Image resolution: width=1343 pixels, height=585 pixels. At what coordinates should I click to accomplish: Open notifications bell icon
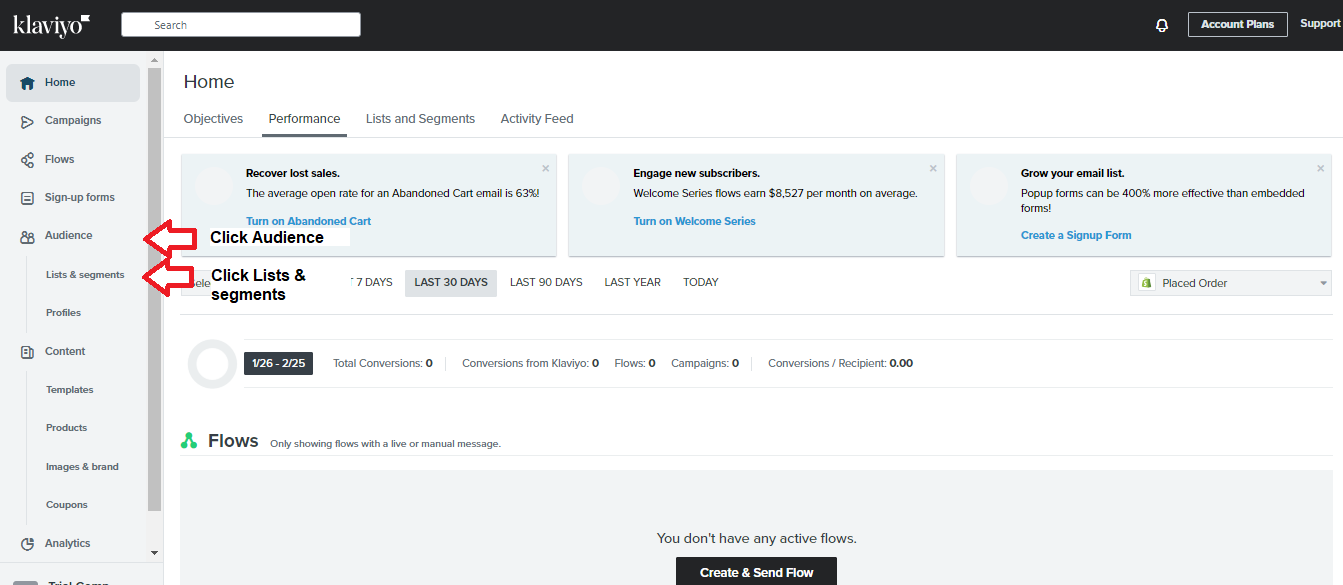tap(1162, 25)
